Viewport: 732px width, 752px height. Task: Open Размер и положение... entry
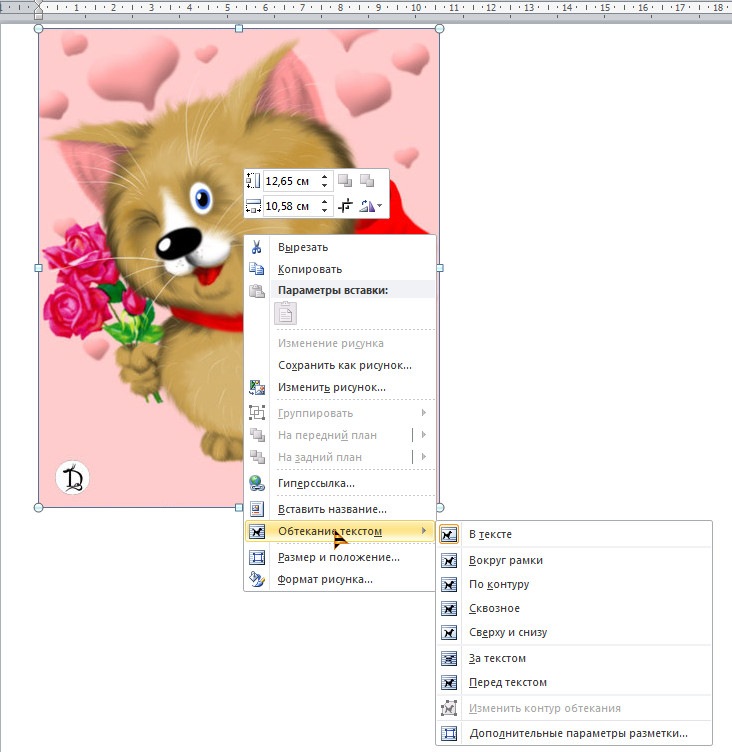click(340, 557)
